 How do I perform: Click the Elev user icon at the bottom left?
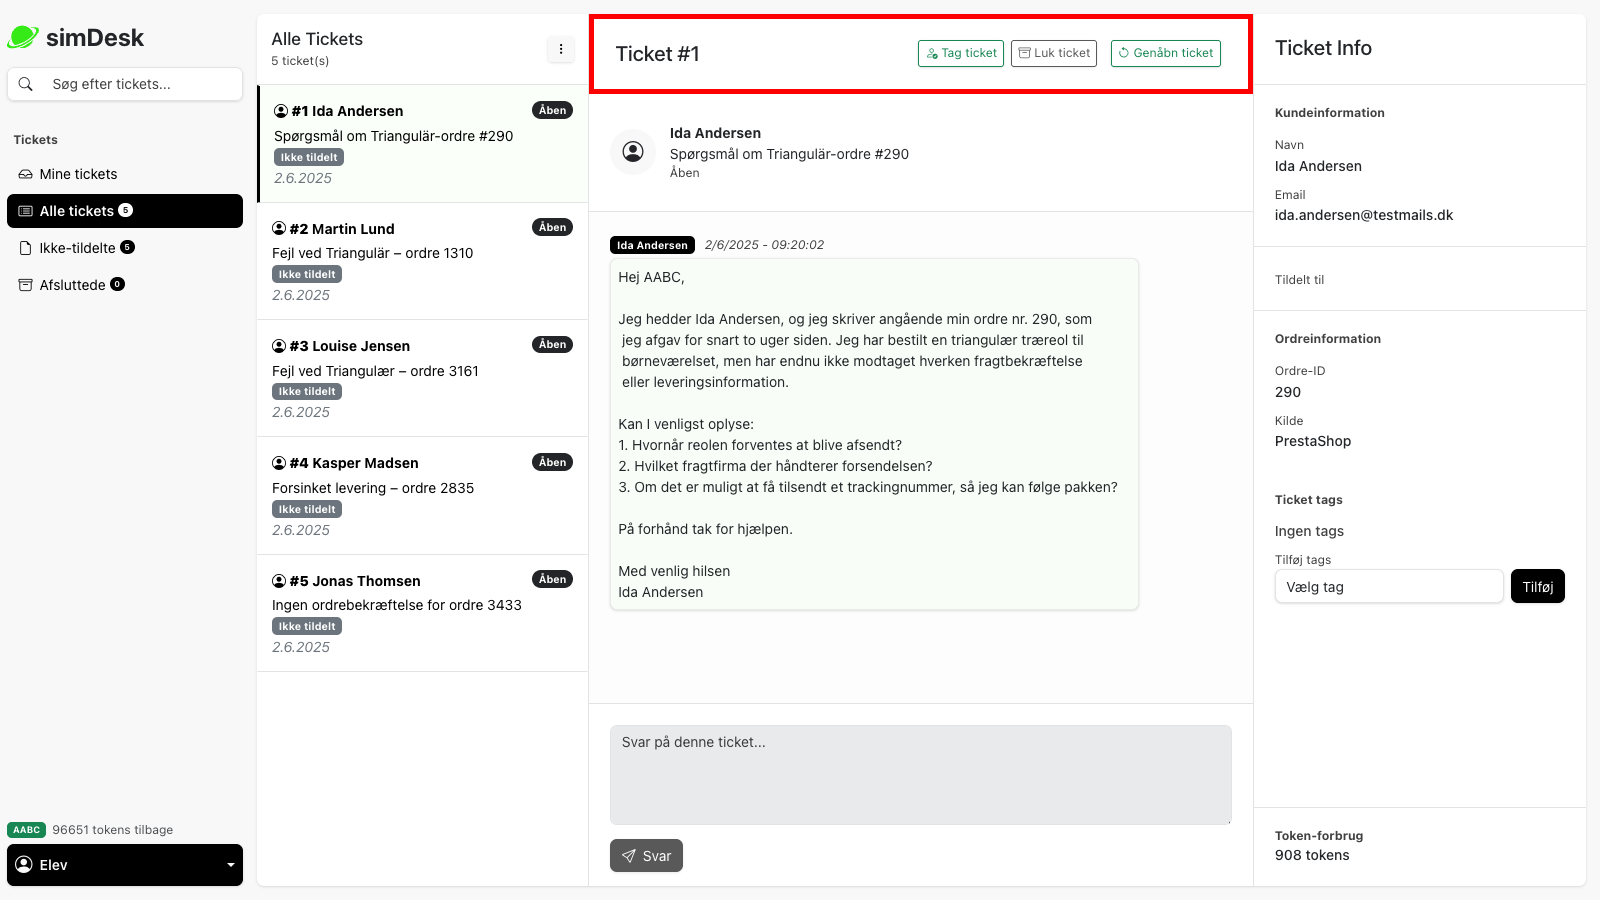24,864
